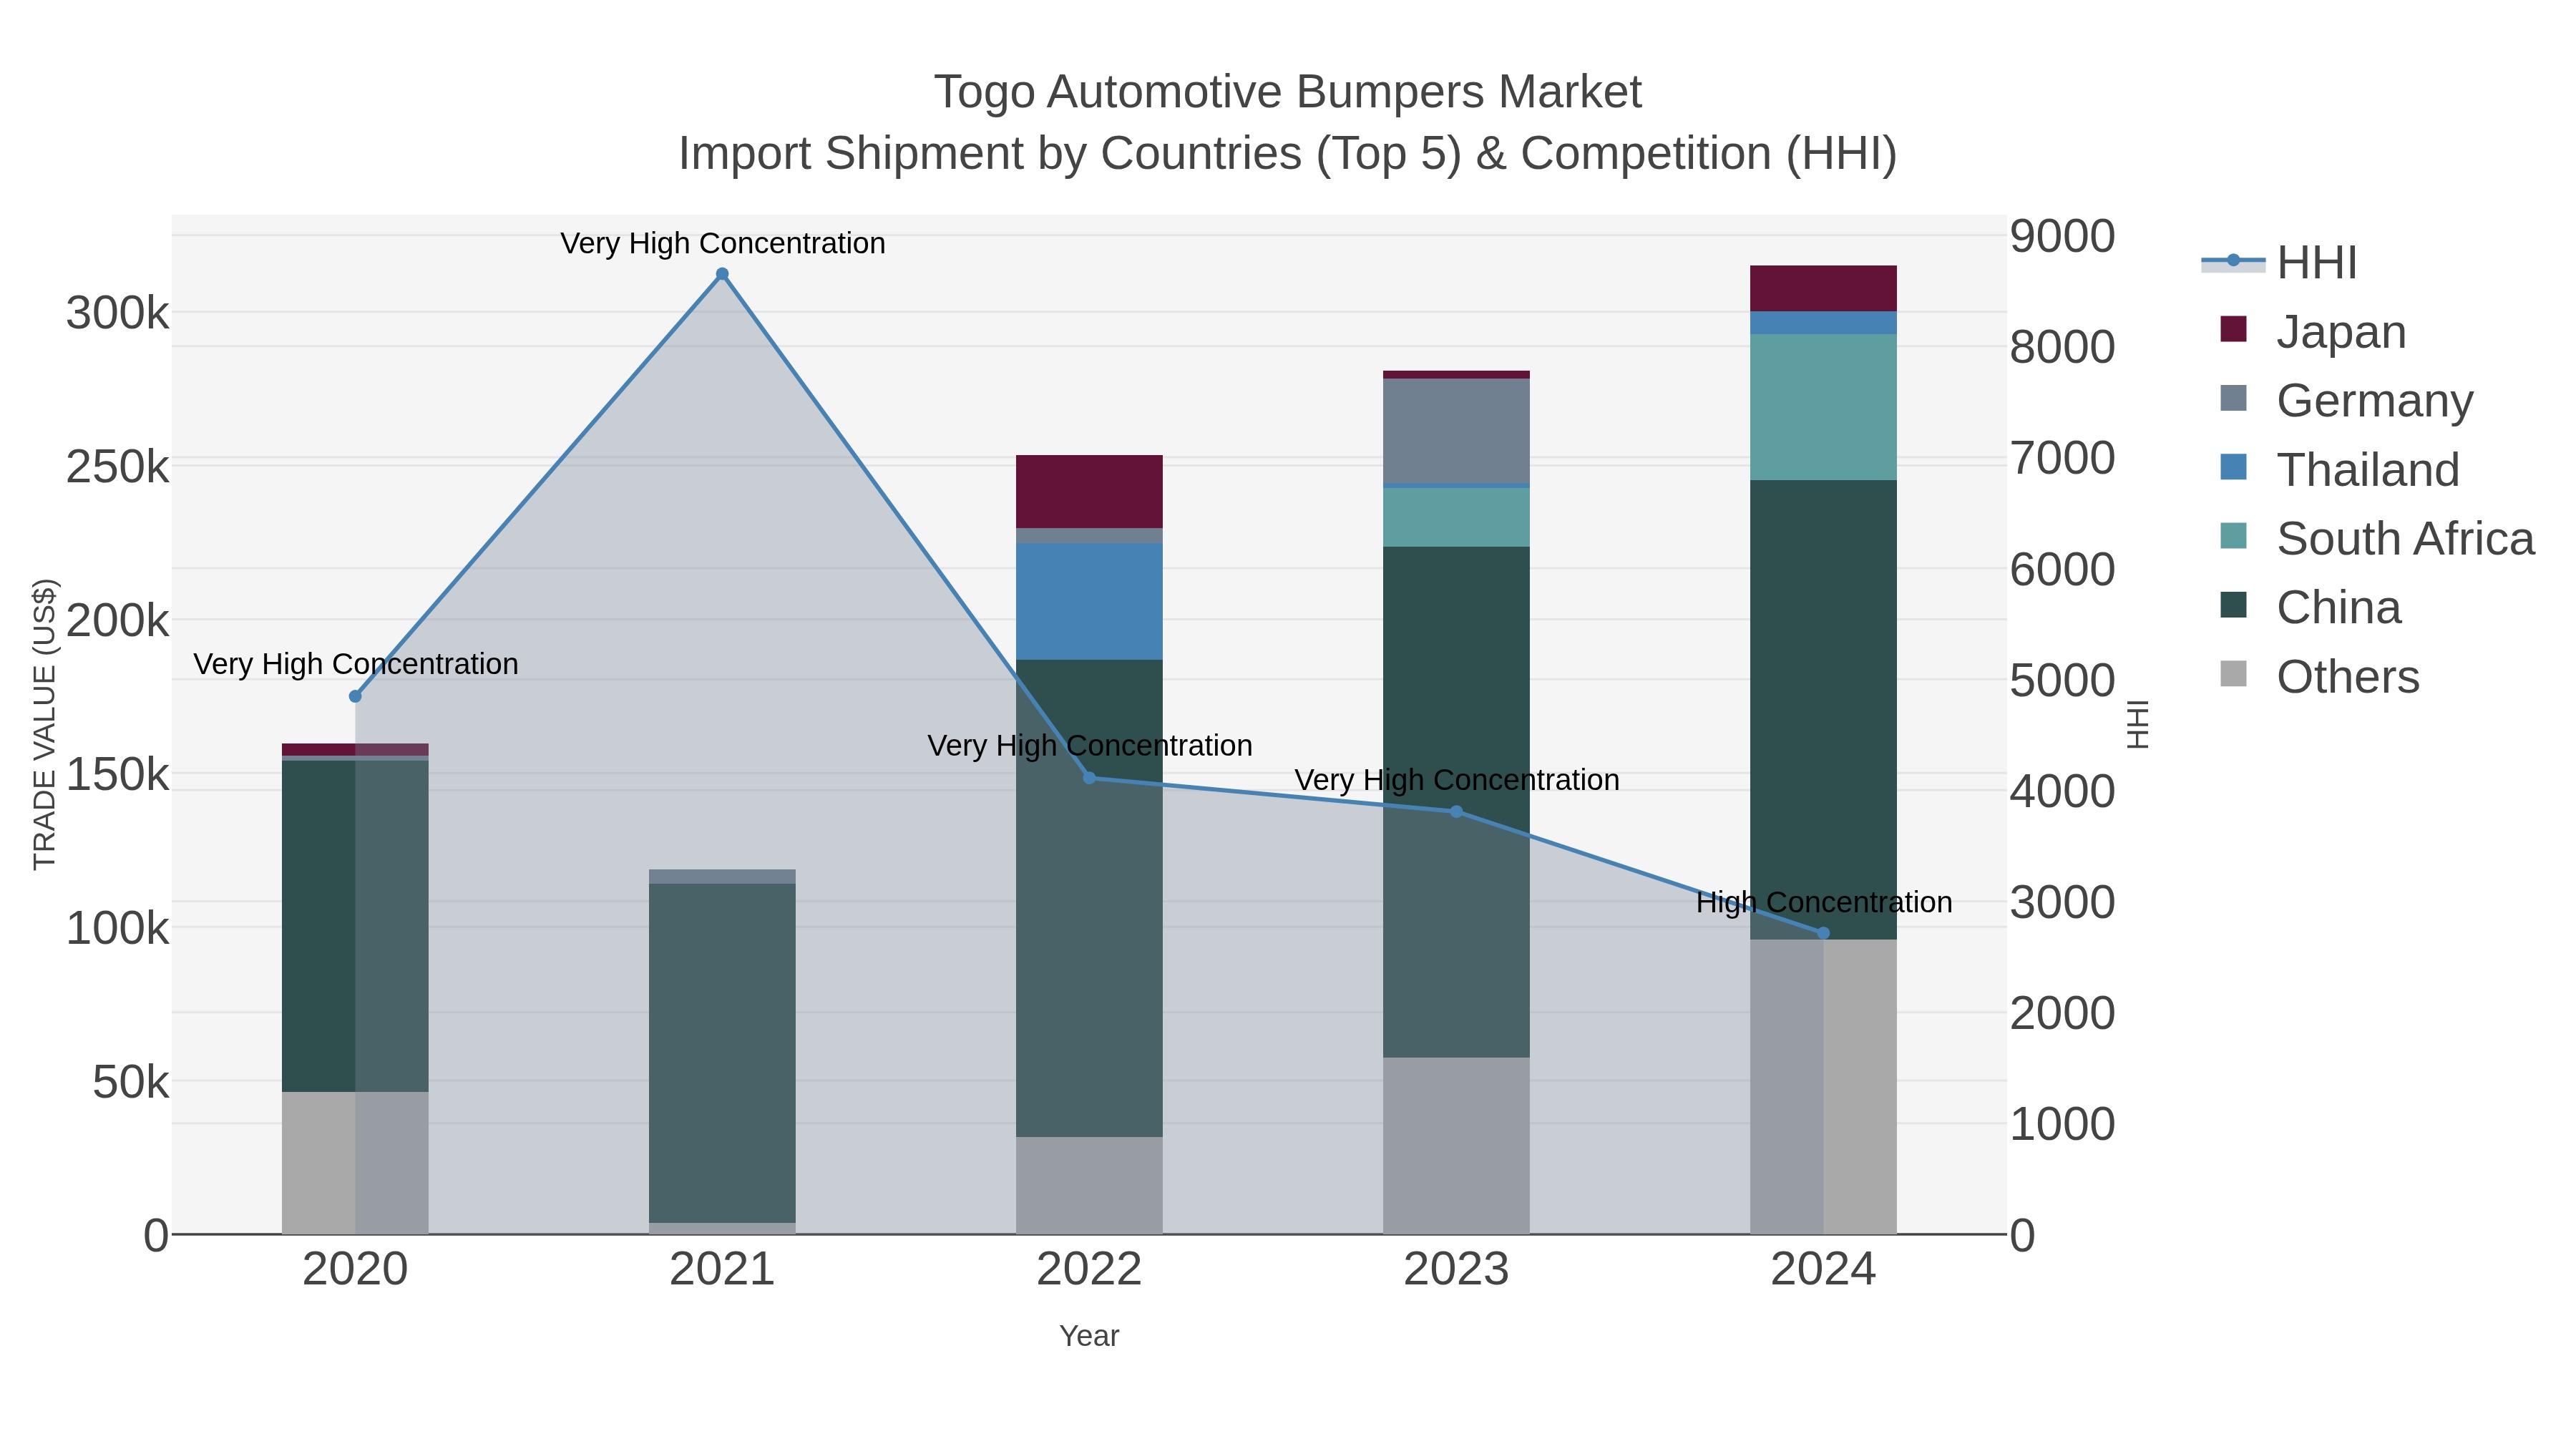Click the Others gray legend swatch
The width and height of the screenshot is (2576, 1449).
[2233, 674]
